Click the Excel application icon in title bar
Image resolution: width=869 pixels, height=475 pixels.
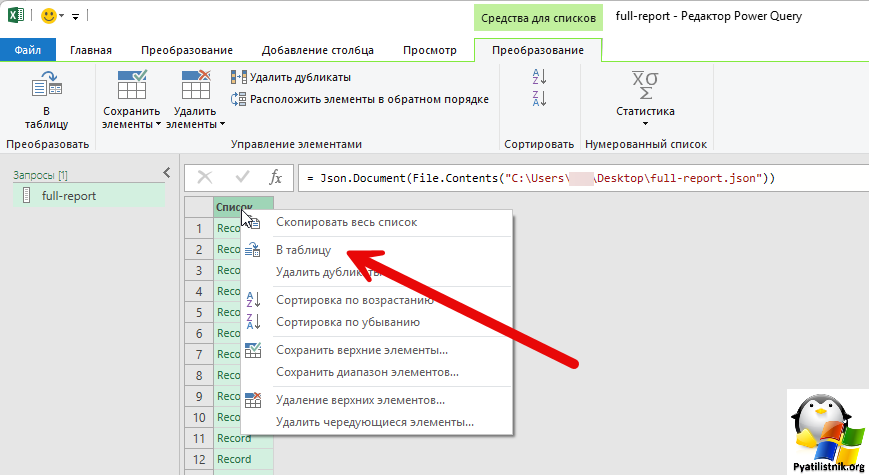[16, 15]
